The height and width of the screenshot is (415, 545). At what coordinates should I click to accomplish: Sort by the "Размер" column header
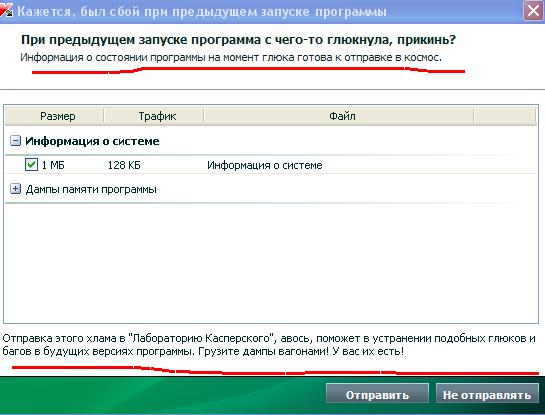pyautogui.click(x=55, y=116)
